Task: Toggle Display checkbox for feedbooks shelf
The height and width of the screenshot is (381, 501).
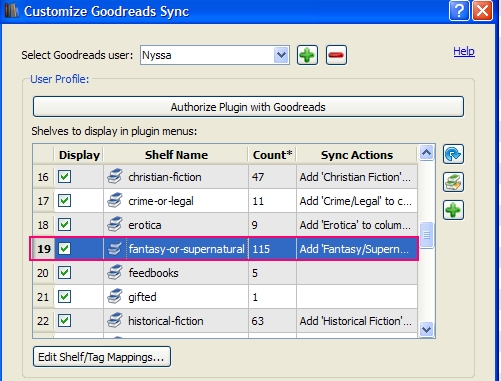Action: click(64, 273)
